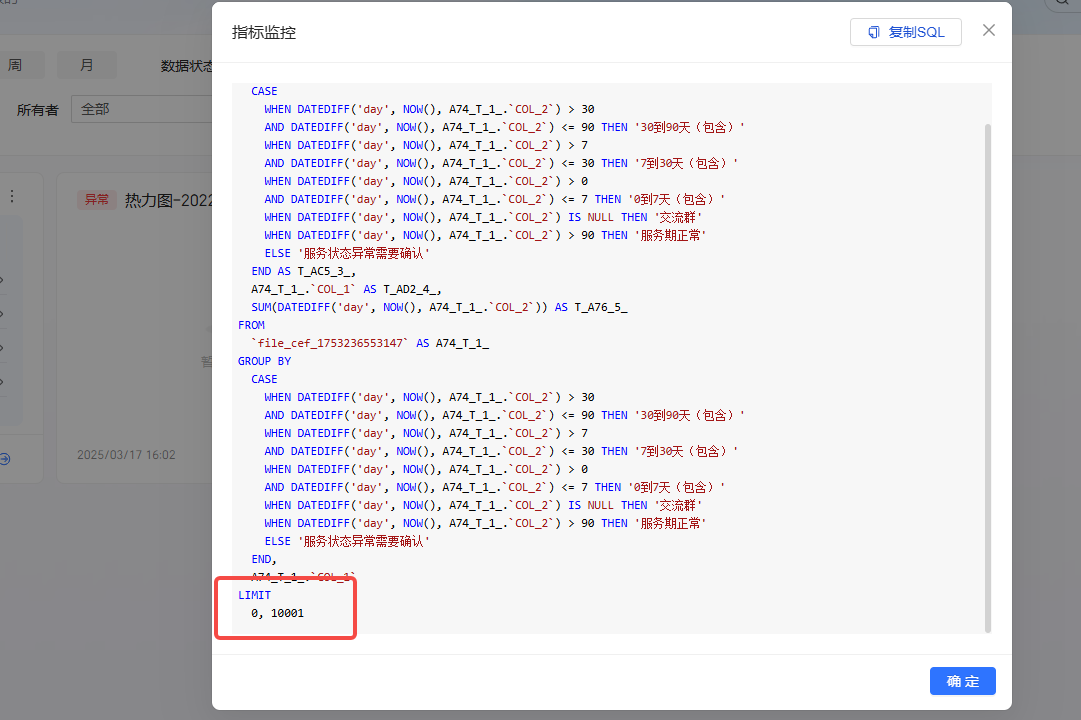Switch to the 周 tab
This screenshot has width=1081, height=720.
[15, 65]
